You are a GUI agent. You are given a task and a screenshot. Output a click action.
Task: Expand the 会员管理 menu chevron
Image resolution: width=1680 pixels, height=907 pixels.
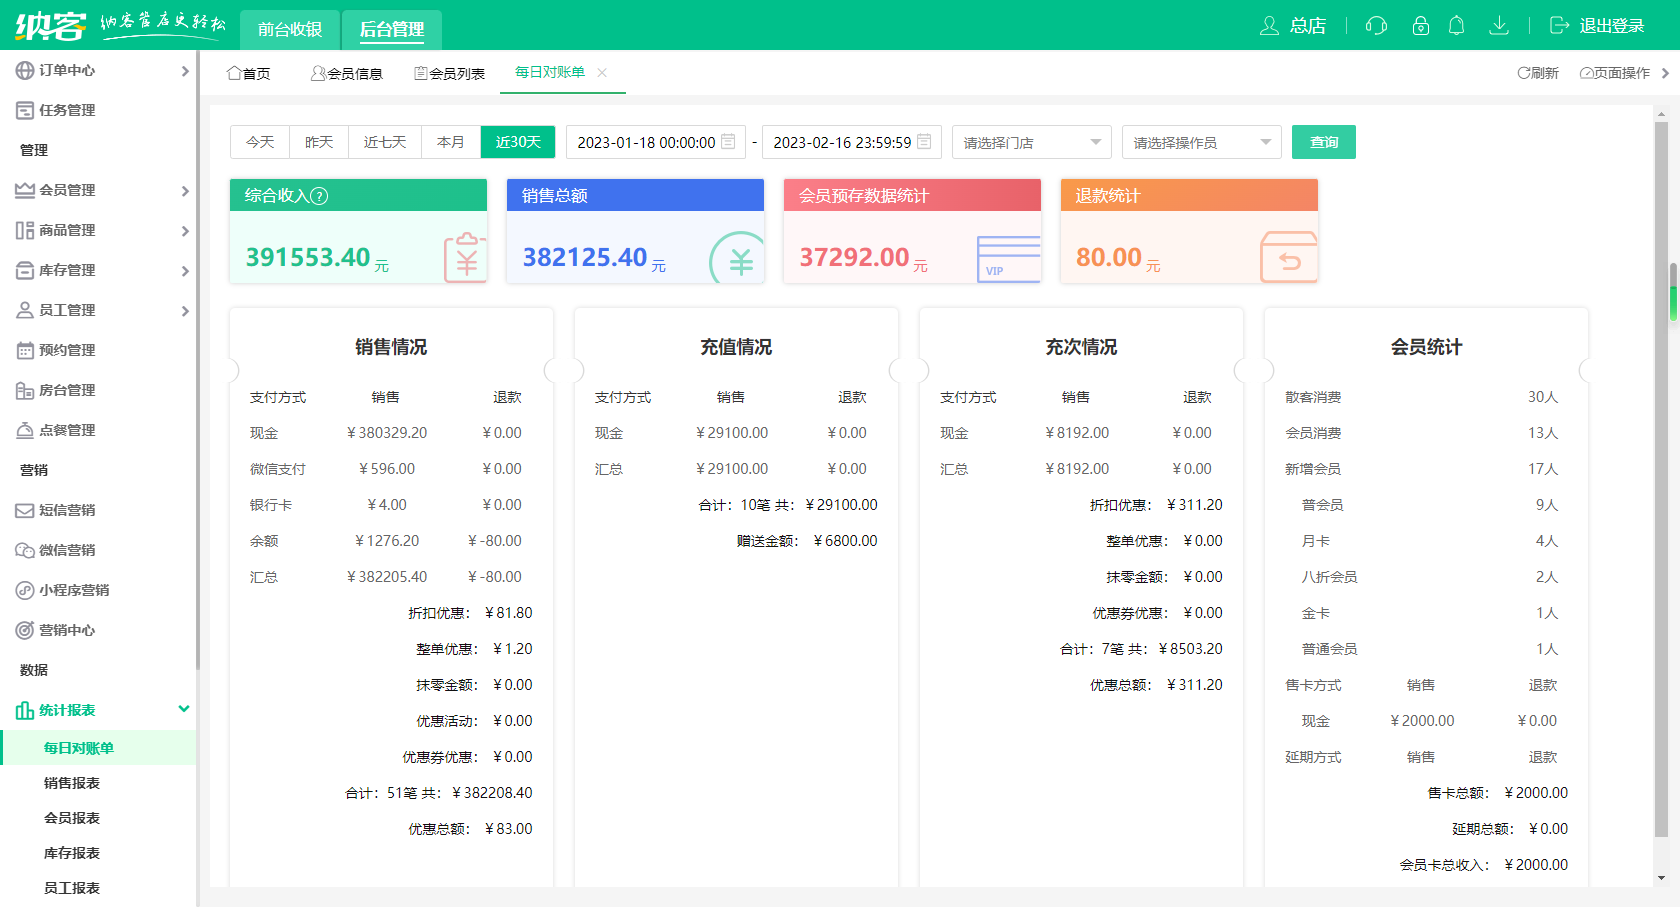click(185, 191)
